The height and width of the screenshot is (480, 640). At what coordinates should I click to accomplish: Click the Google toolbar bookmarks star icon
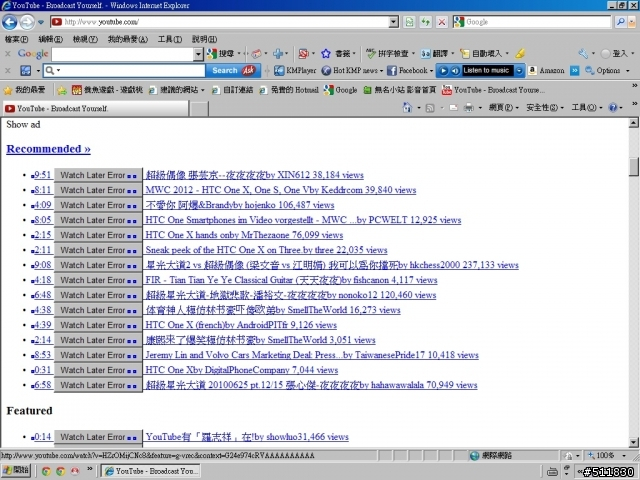coord(325,53)
